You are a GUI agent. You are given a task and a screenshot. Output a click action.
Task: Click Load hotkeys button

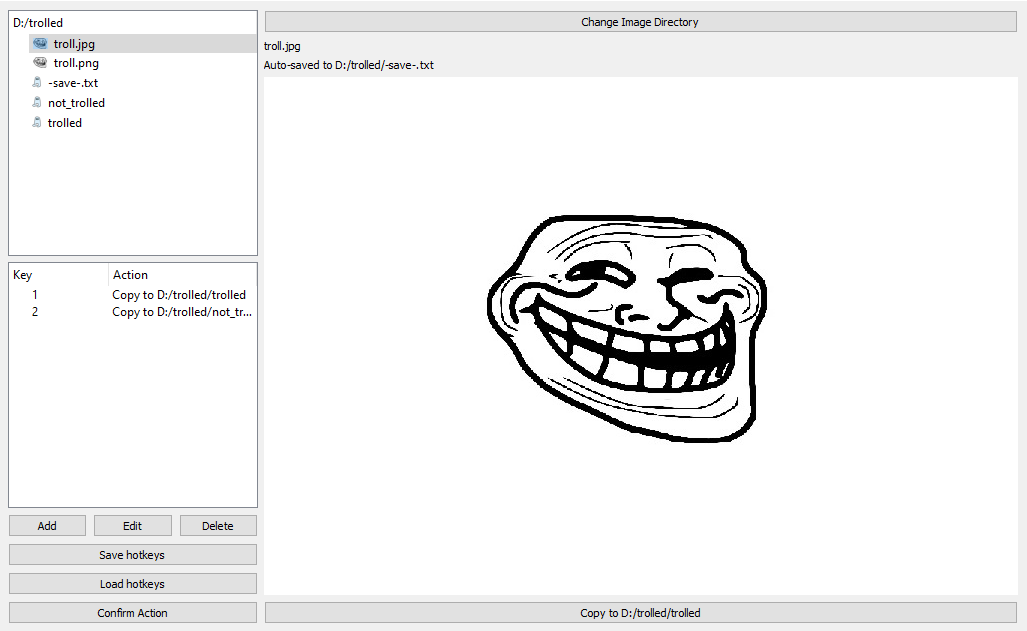point(132,583)
